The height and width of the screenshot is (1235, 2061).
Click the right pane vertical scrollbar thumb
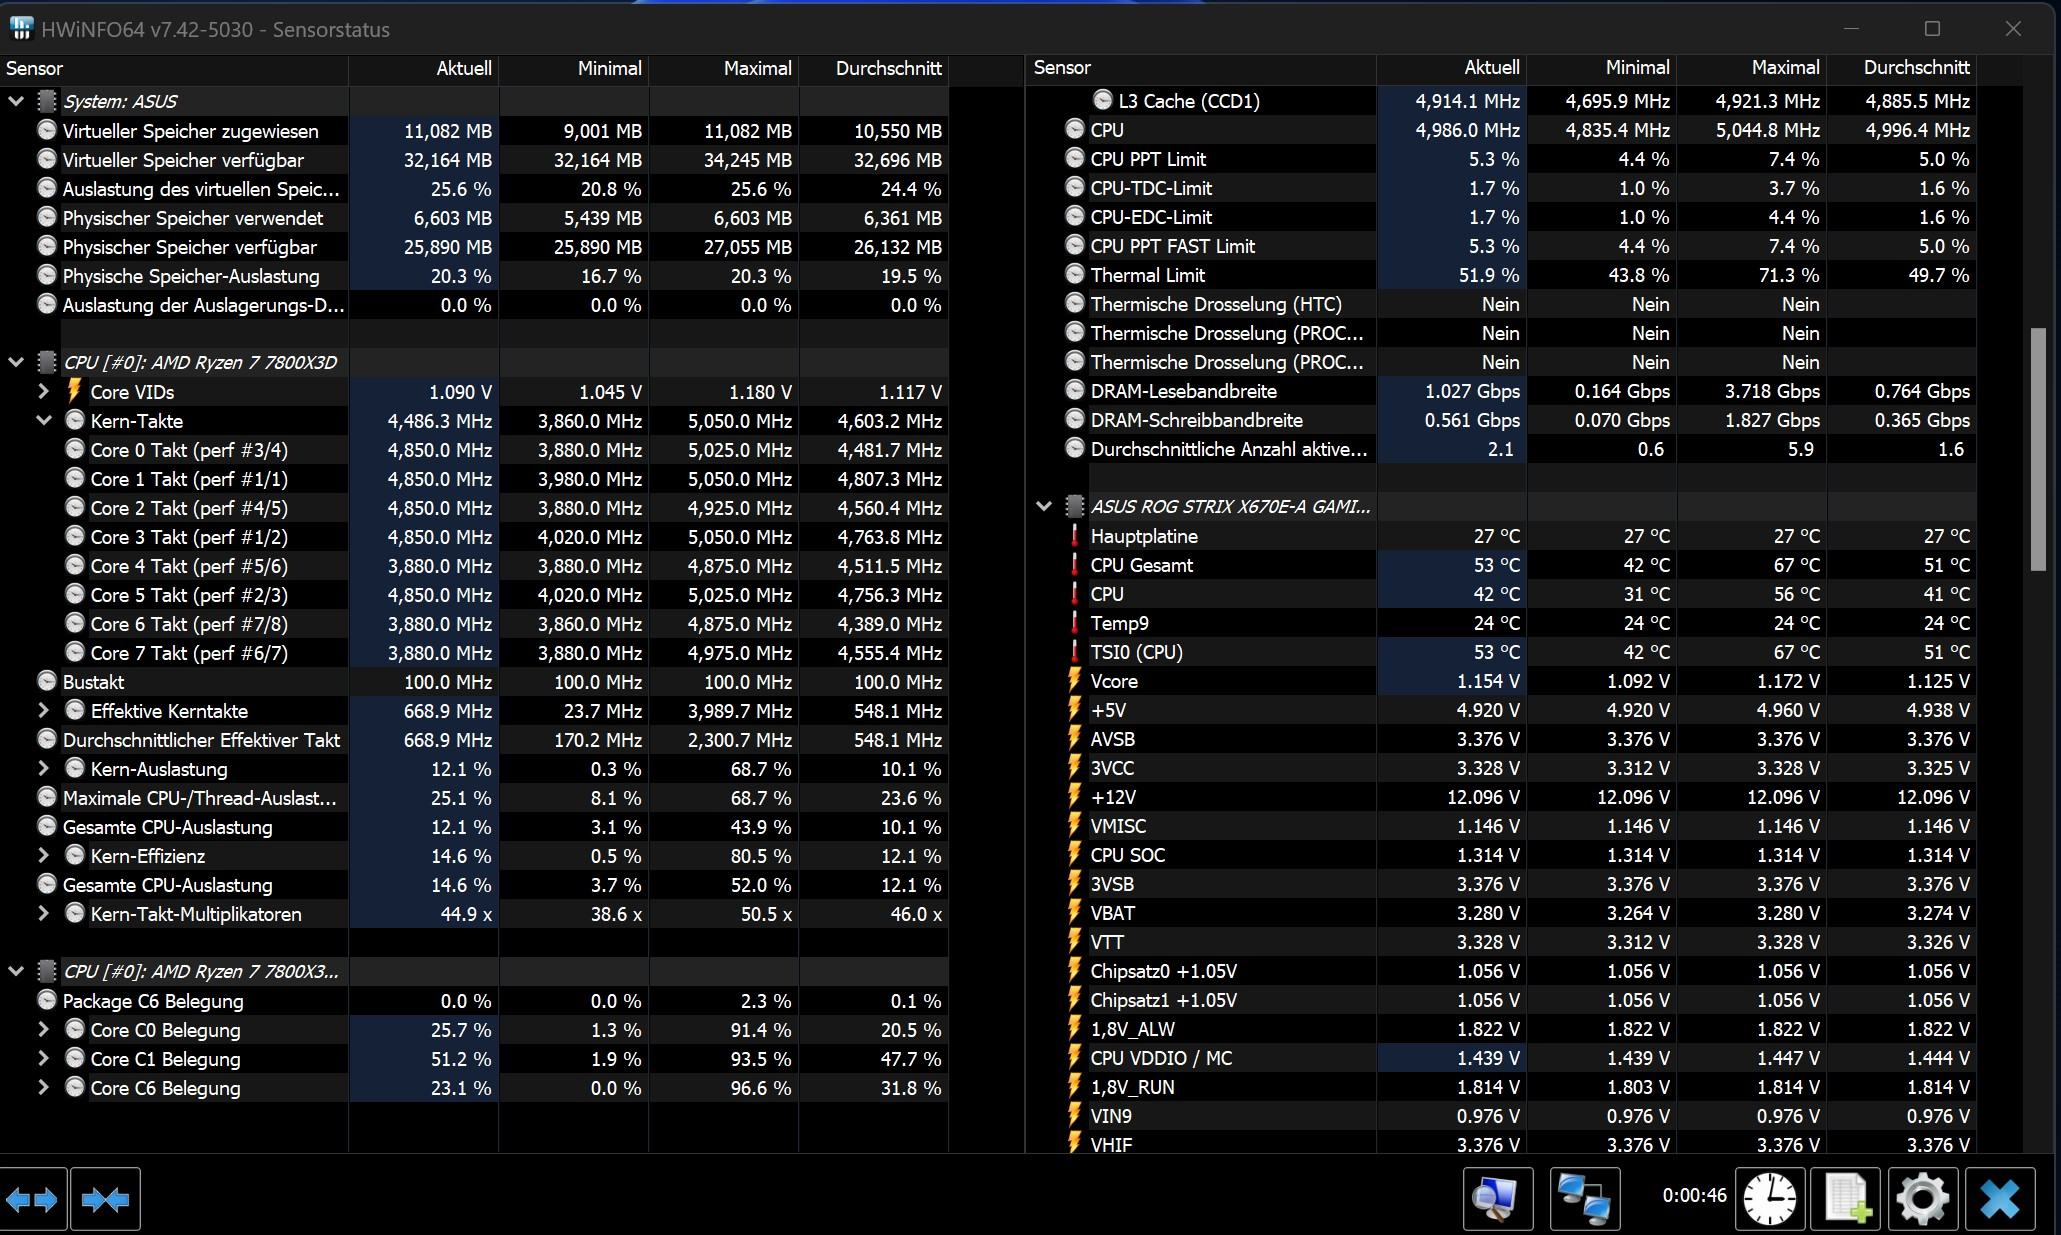(x=2037, y=449)
